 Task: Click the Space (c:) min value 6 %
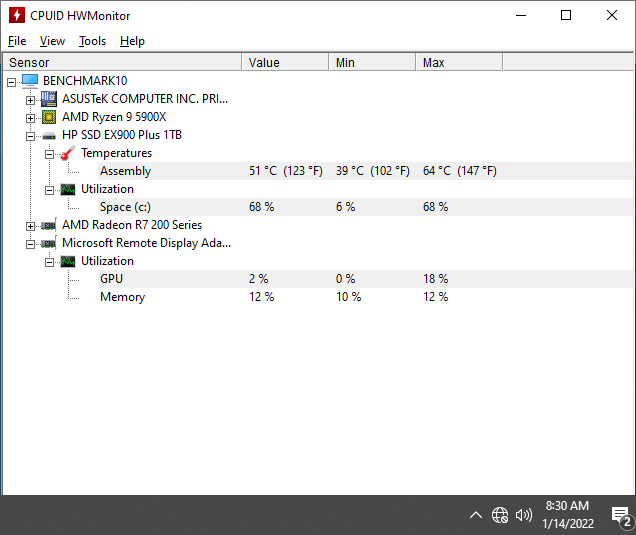[345, 207]
